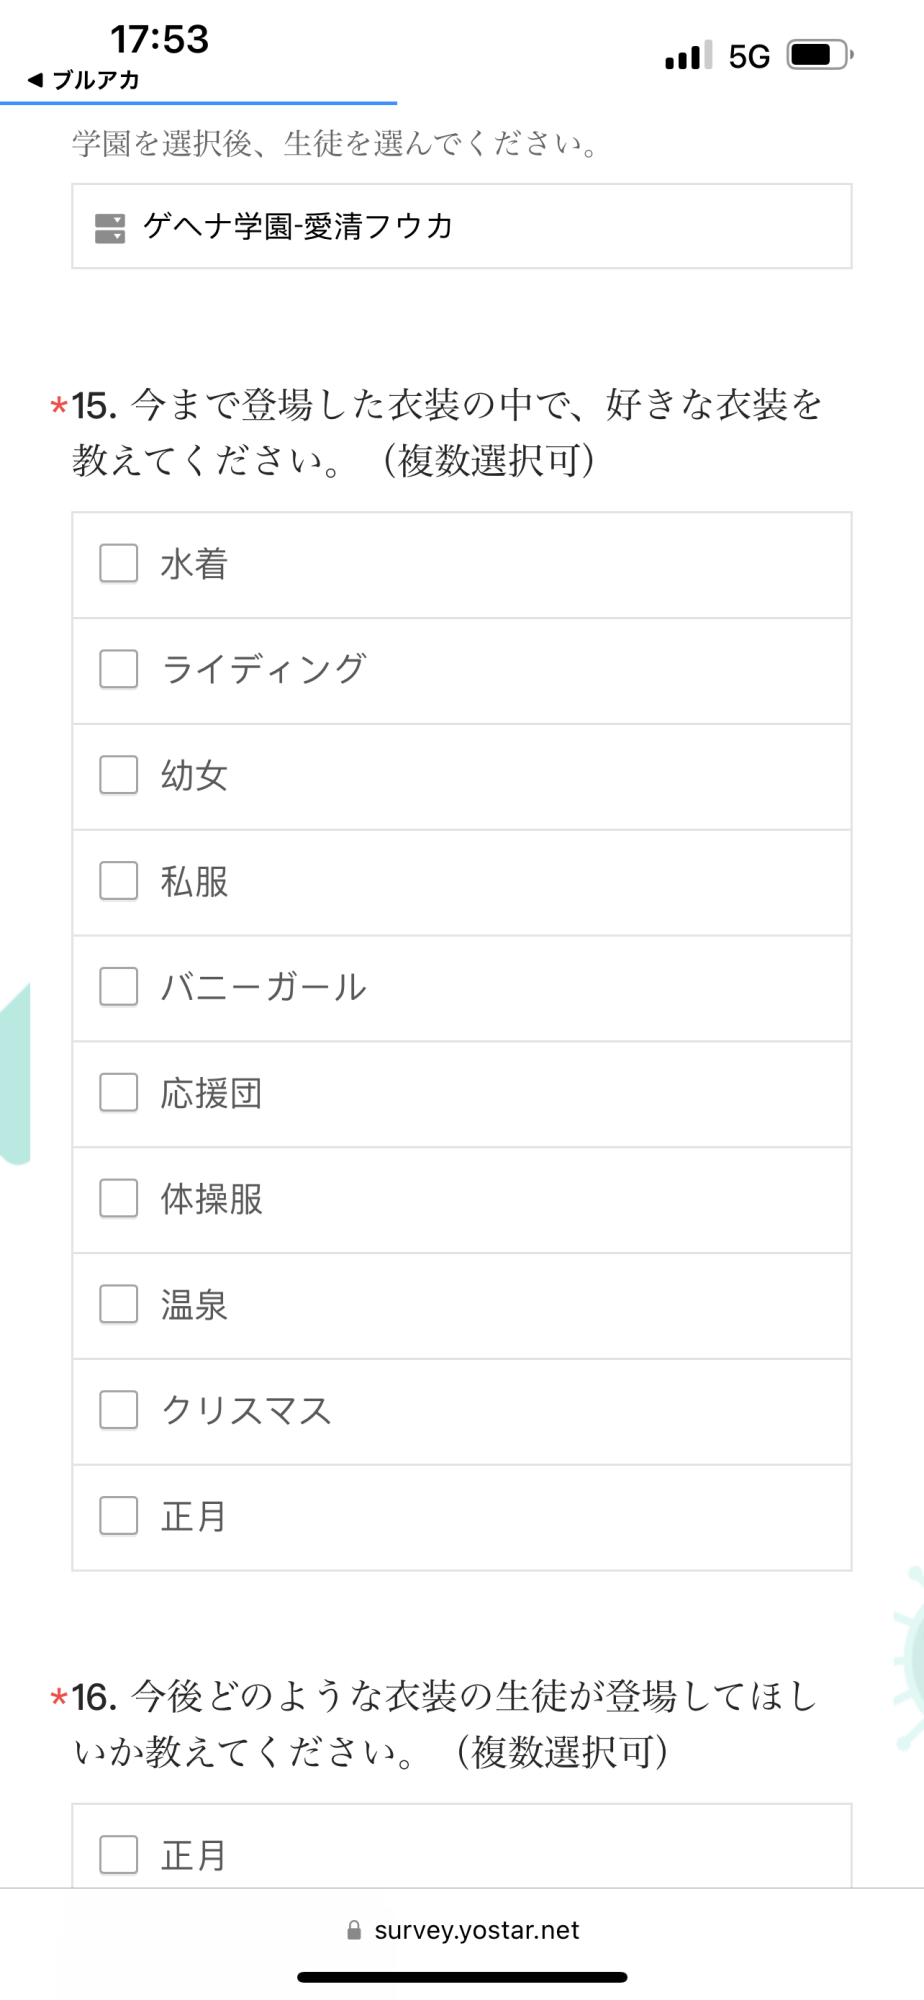Screen dimensions: 924x2000
Task: Tap the lock icon in the address bar
Action: (354, 1931)
